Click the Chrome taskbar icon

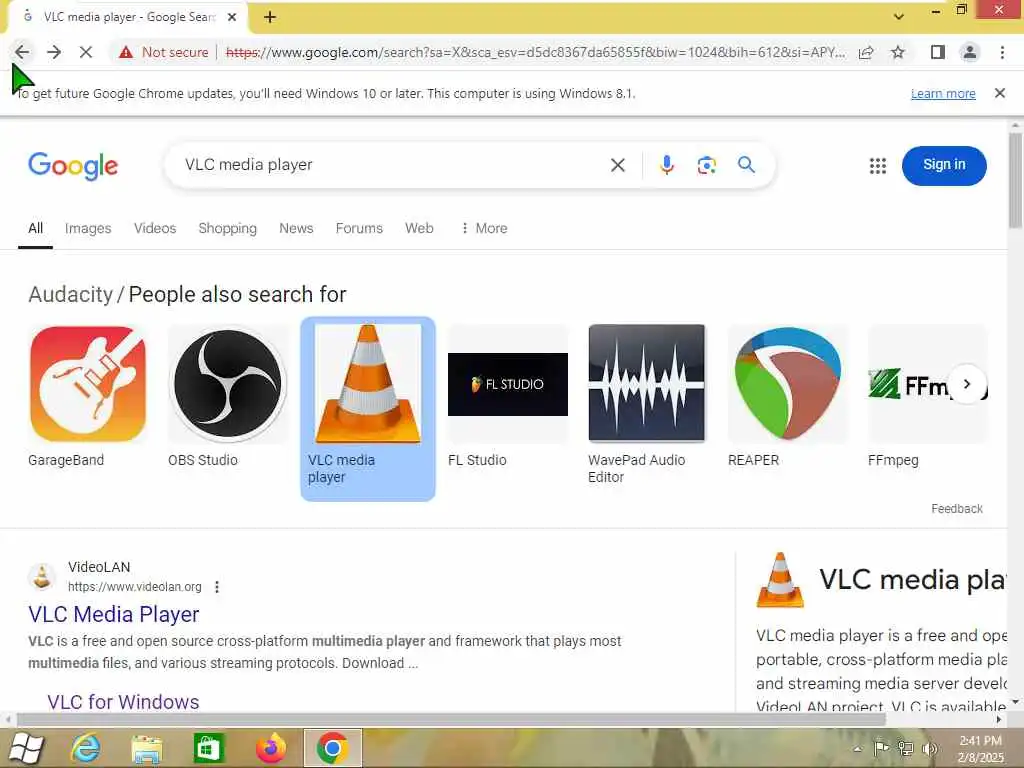[332, 748]
